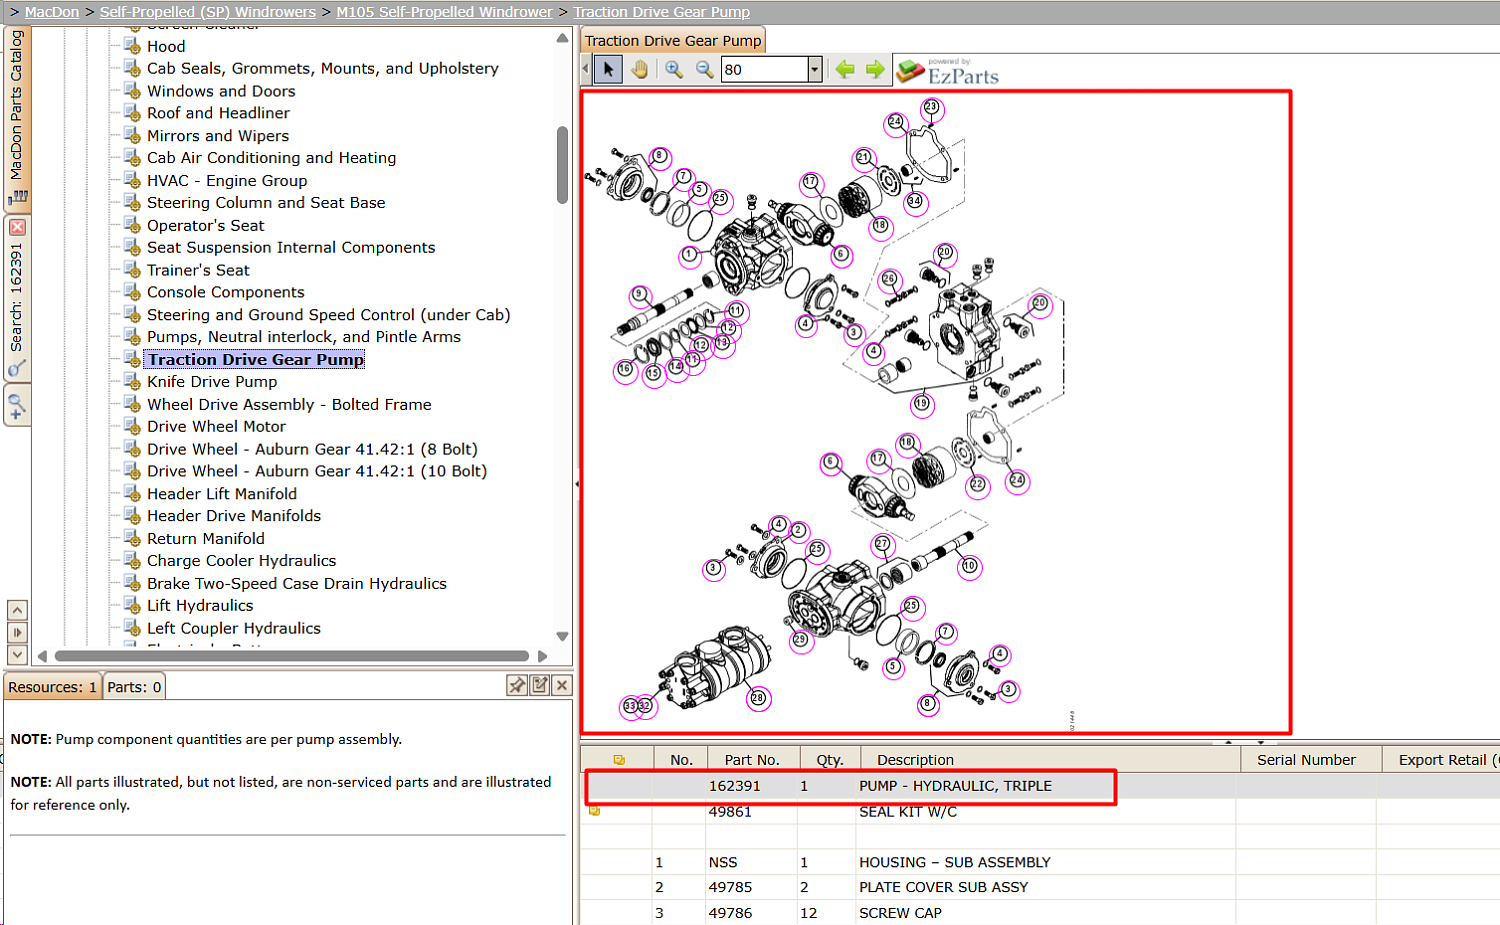Screen dimensions: 1500x925
Task: Zoom out of the diagram
Action: [705, 69]
